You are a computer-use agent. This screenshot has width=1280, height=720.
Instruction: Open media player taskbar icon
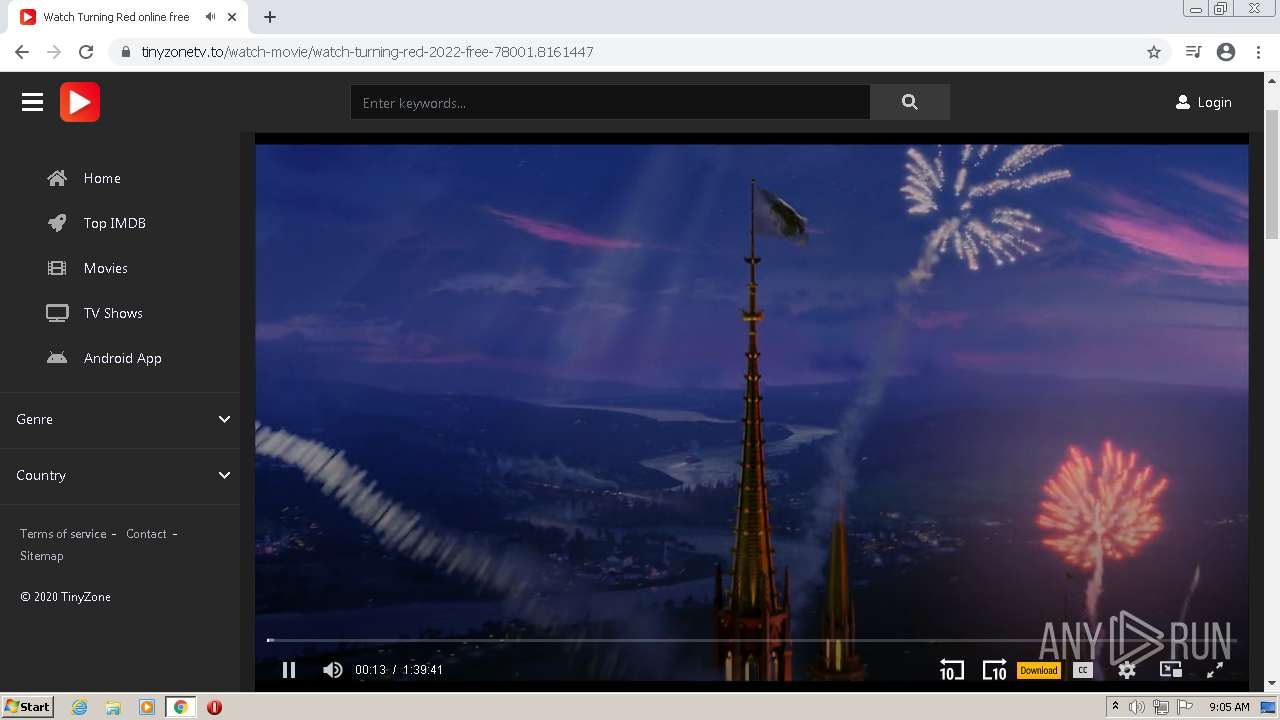point(147,707)
